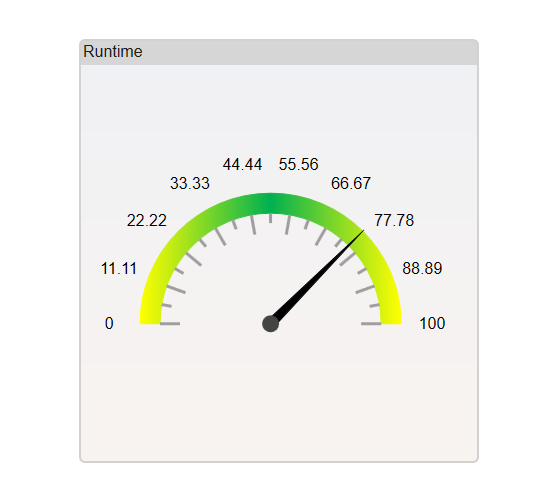
Task: Click the Runtime panel gray header bar
Action: [x=279, y=52]
